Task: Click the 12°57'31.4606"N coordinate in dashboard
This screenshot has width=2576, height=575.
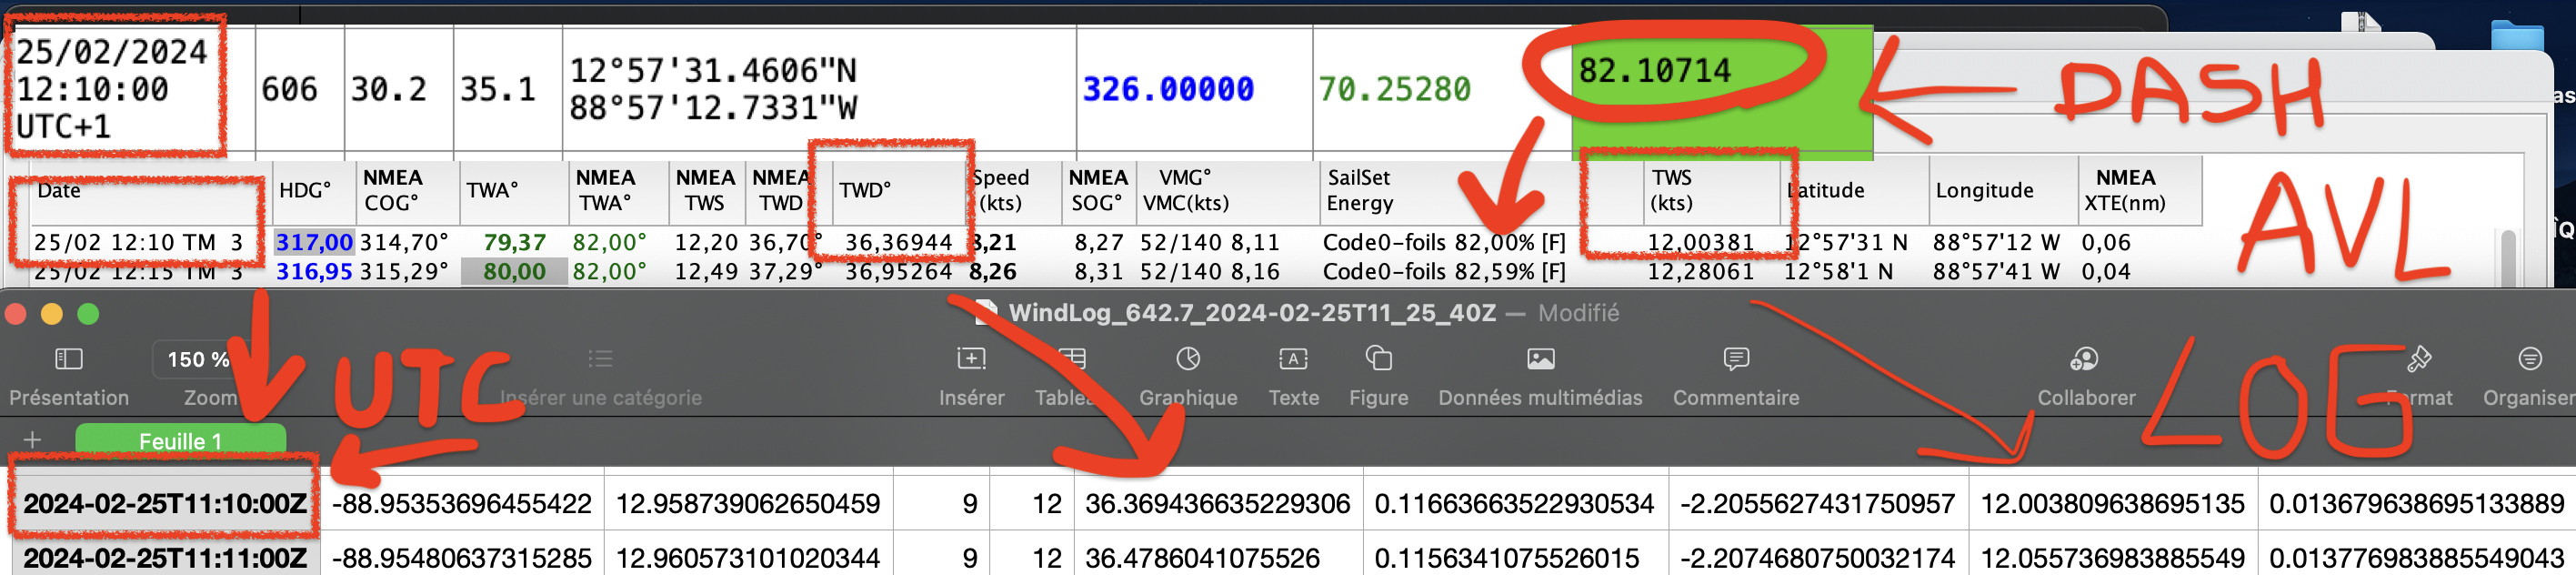Action: tap(713, 70)
